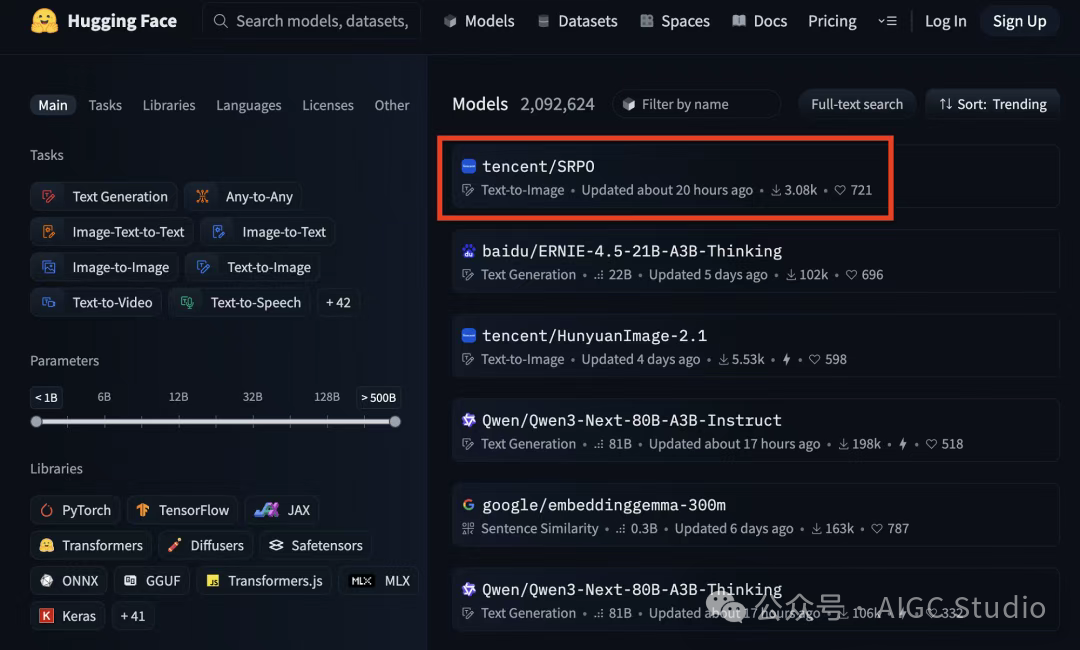Click the Any-to-Any task icon
Screen dimensions: 1080x650
tap(202, 196)
